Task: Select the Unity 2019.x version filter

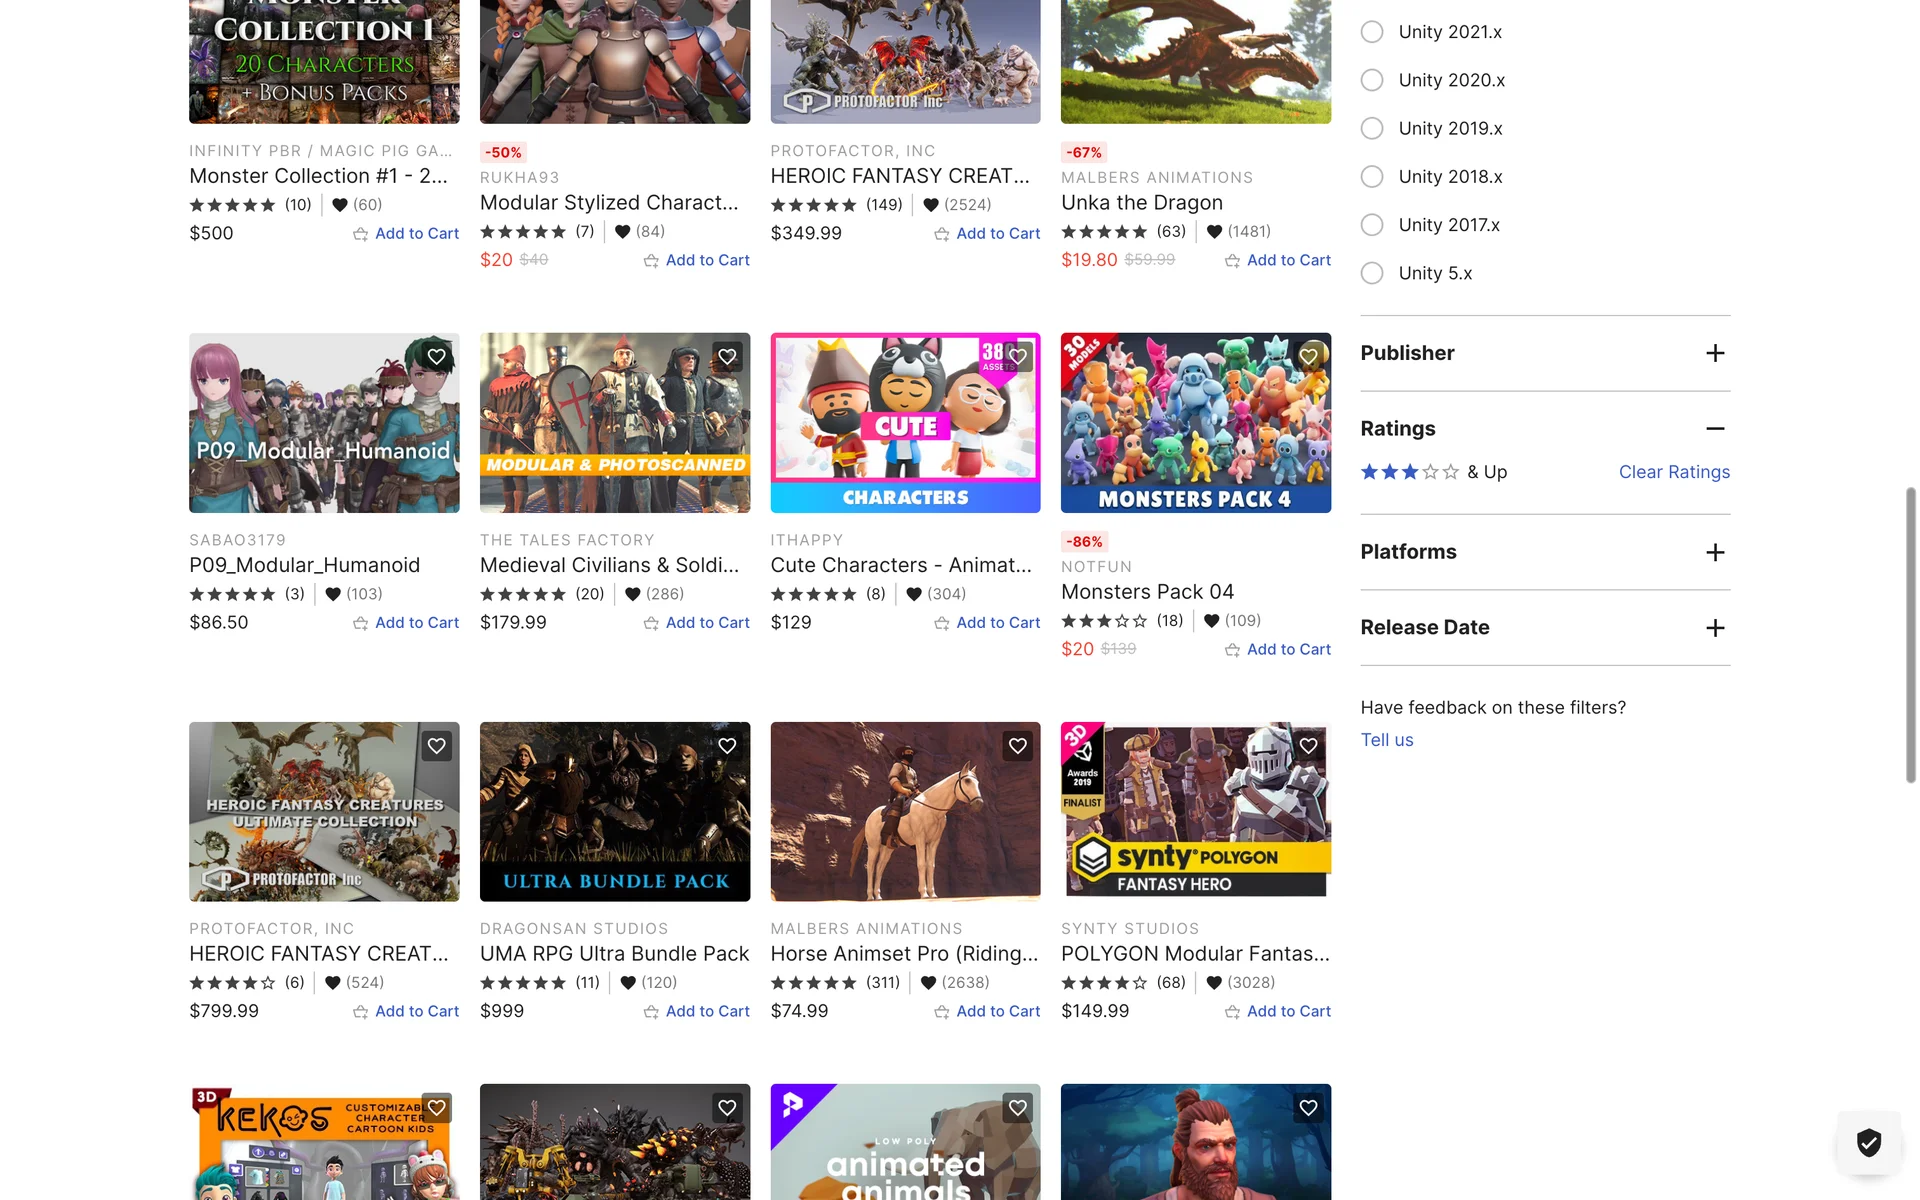Action: 1372,129
